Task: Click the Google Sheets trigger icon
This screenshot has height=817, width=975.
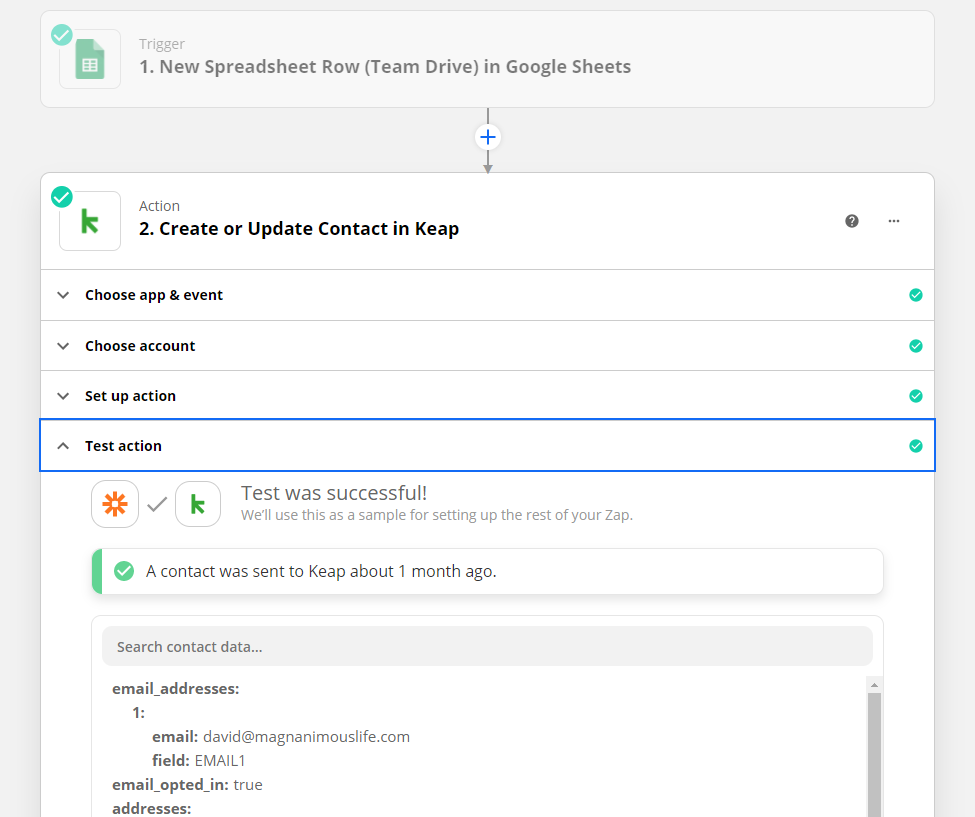Action: tap(90, 60)
